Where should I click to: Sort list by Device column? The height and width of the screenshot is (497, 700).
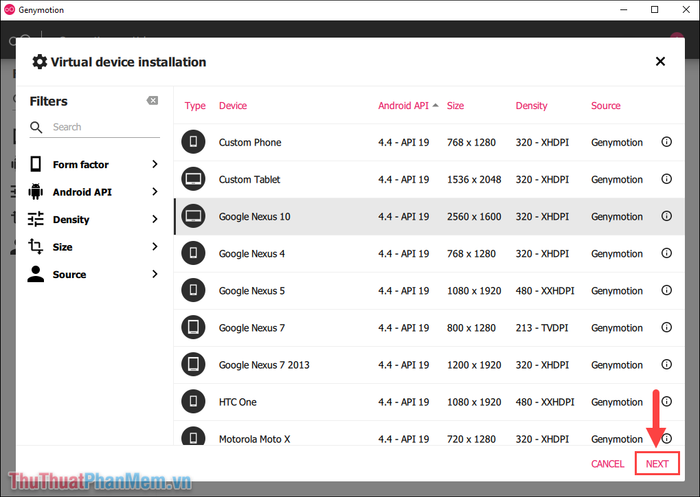coord(233,106)
